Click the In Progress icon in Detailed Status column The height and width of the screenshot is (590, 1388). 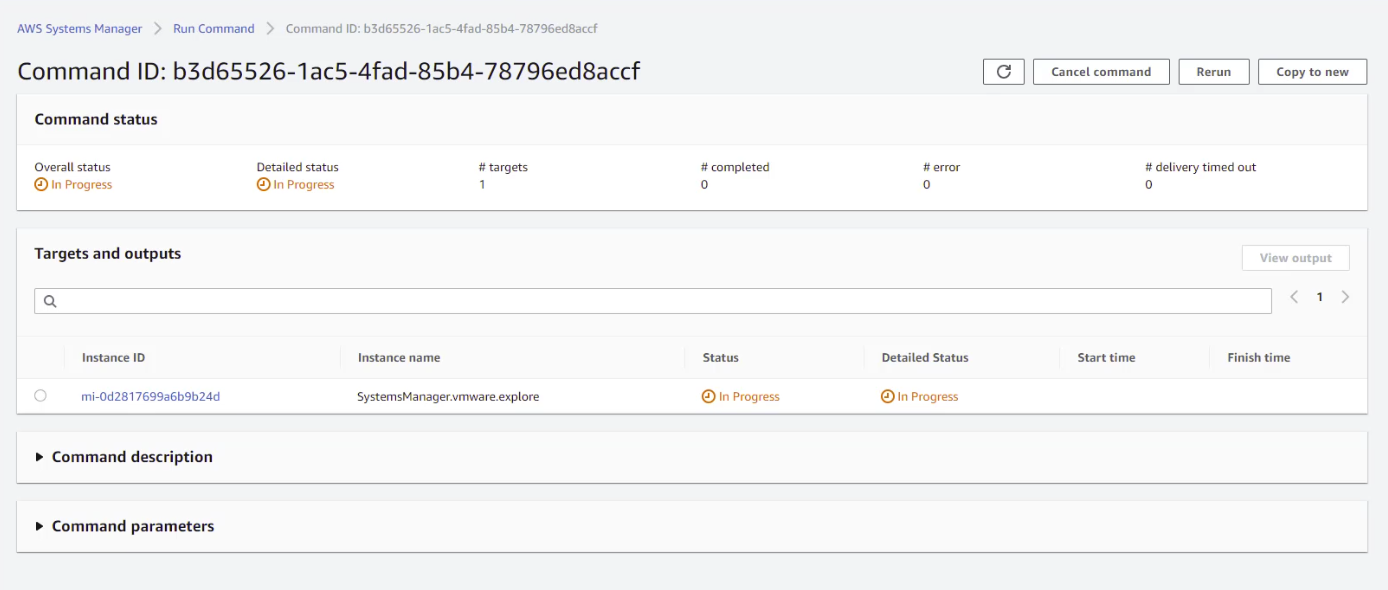coord(886,396)
